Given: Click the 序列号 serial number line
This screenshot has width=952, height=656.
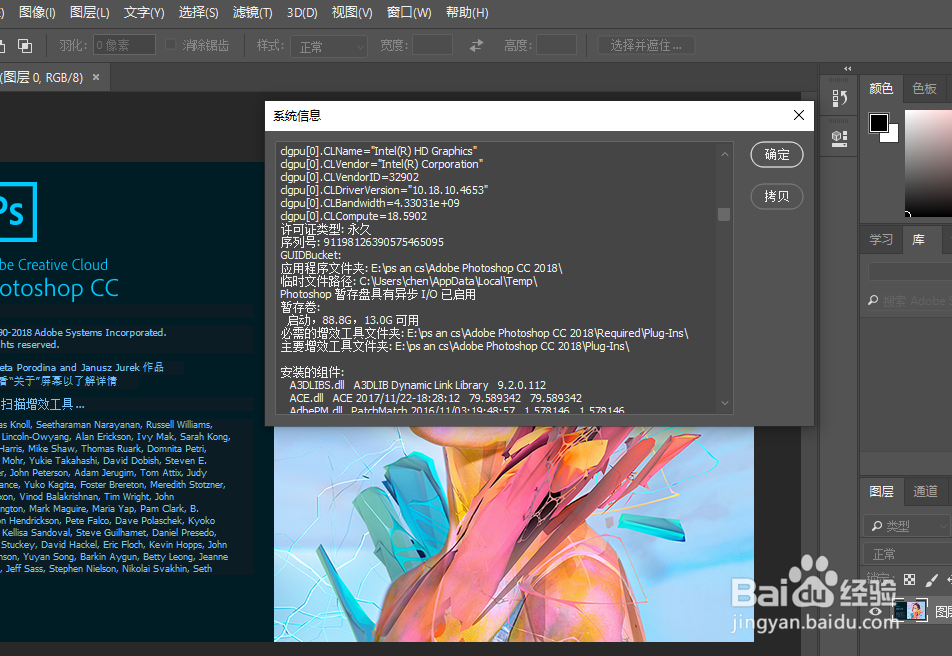Looking at the screenshot, I should pos(362,242).
